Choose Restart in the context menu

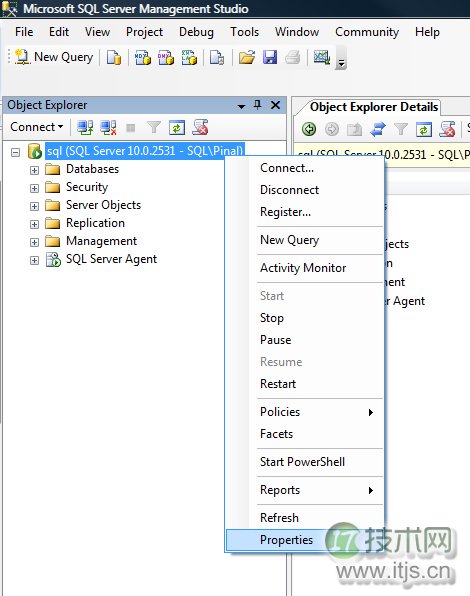tap(305, 384)
